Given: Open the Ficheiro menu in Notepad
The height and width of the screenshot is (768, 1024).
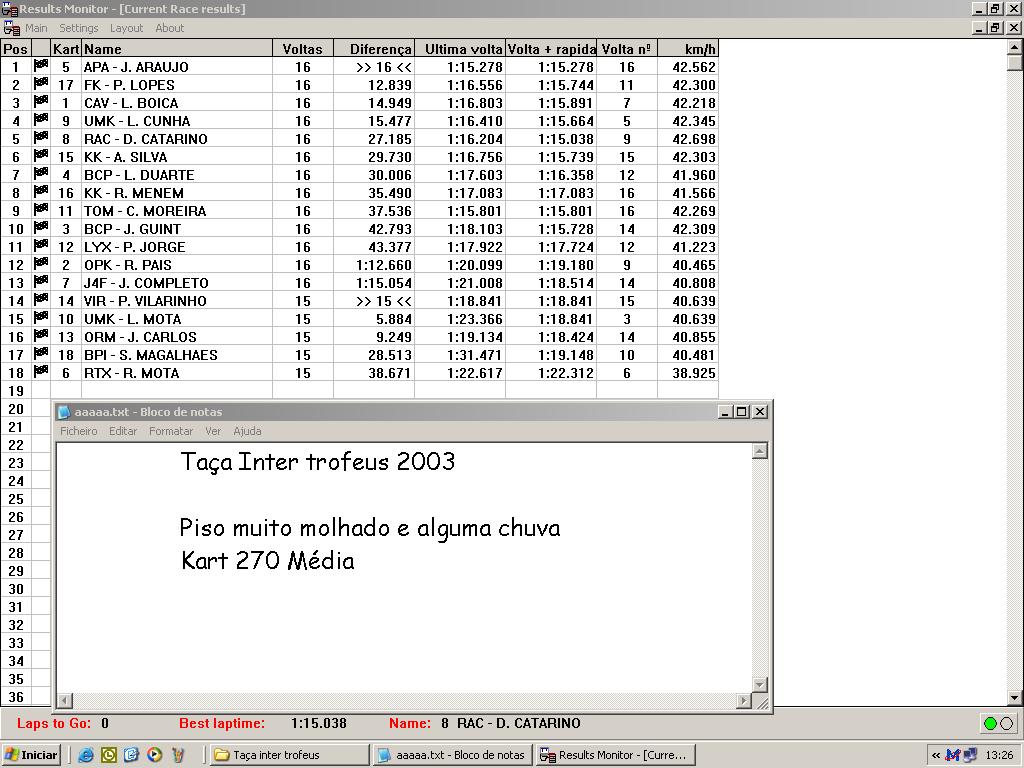Looking at the screenshot, I should (79, 431).
